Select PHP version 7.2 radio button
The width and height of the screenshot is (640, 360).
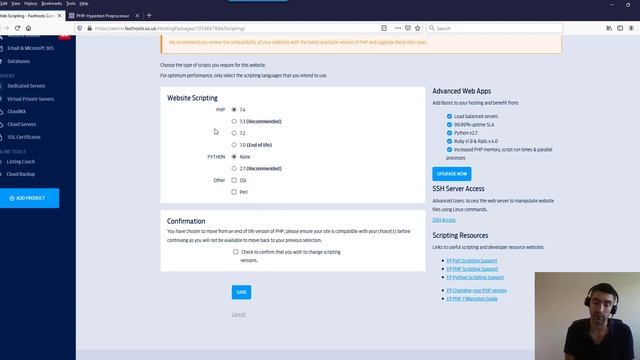[234, 133]
